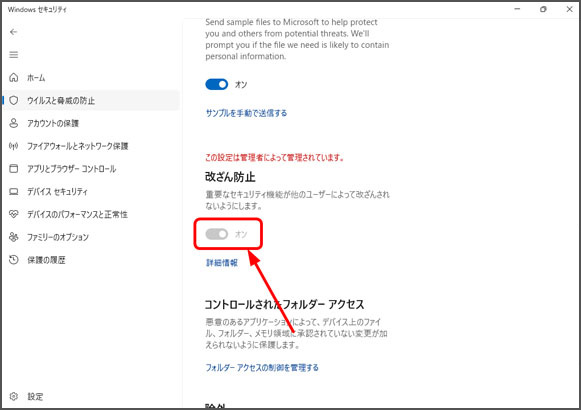Open ファイアウォールとネットワーク保護 section
The width and height of the screenshot is (581, 410).
coord(91,146)
